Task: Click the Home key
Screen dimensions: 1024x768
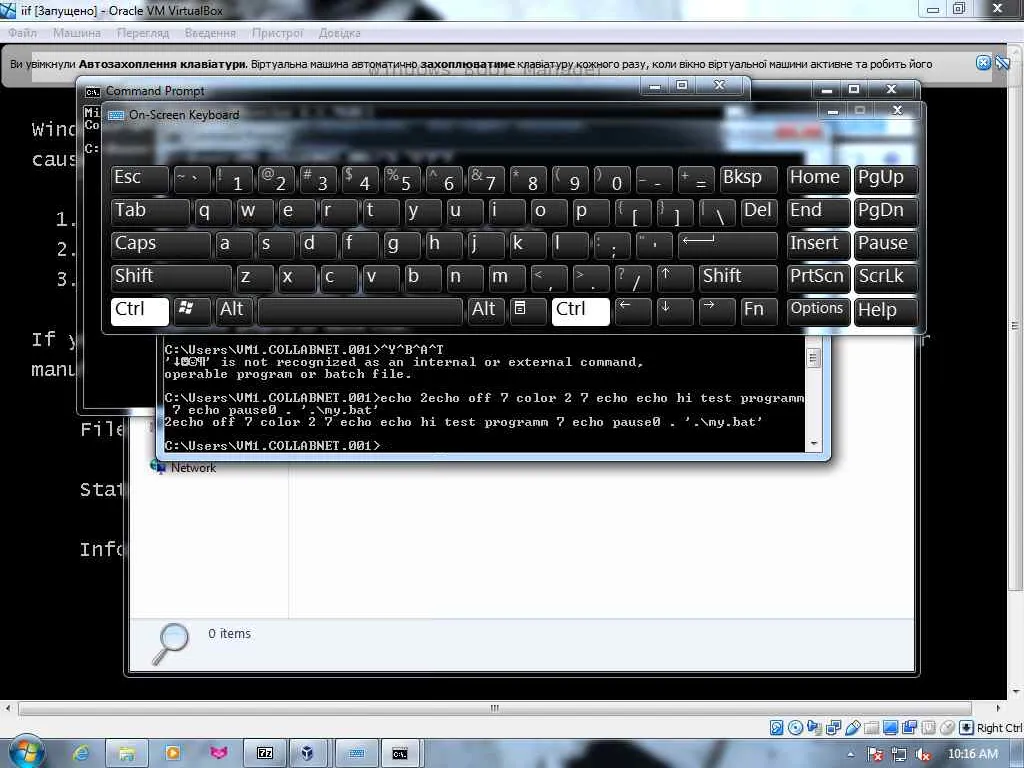Action: pos(818,178)
